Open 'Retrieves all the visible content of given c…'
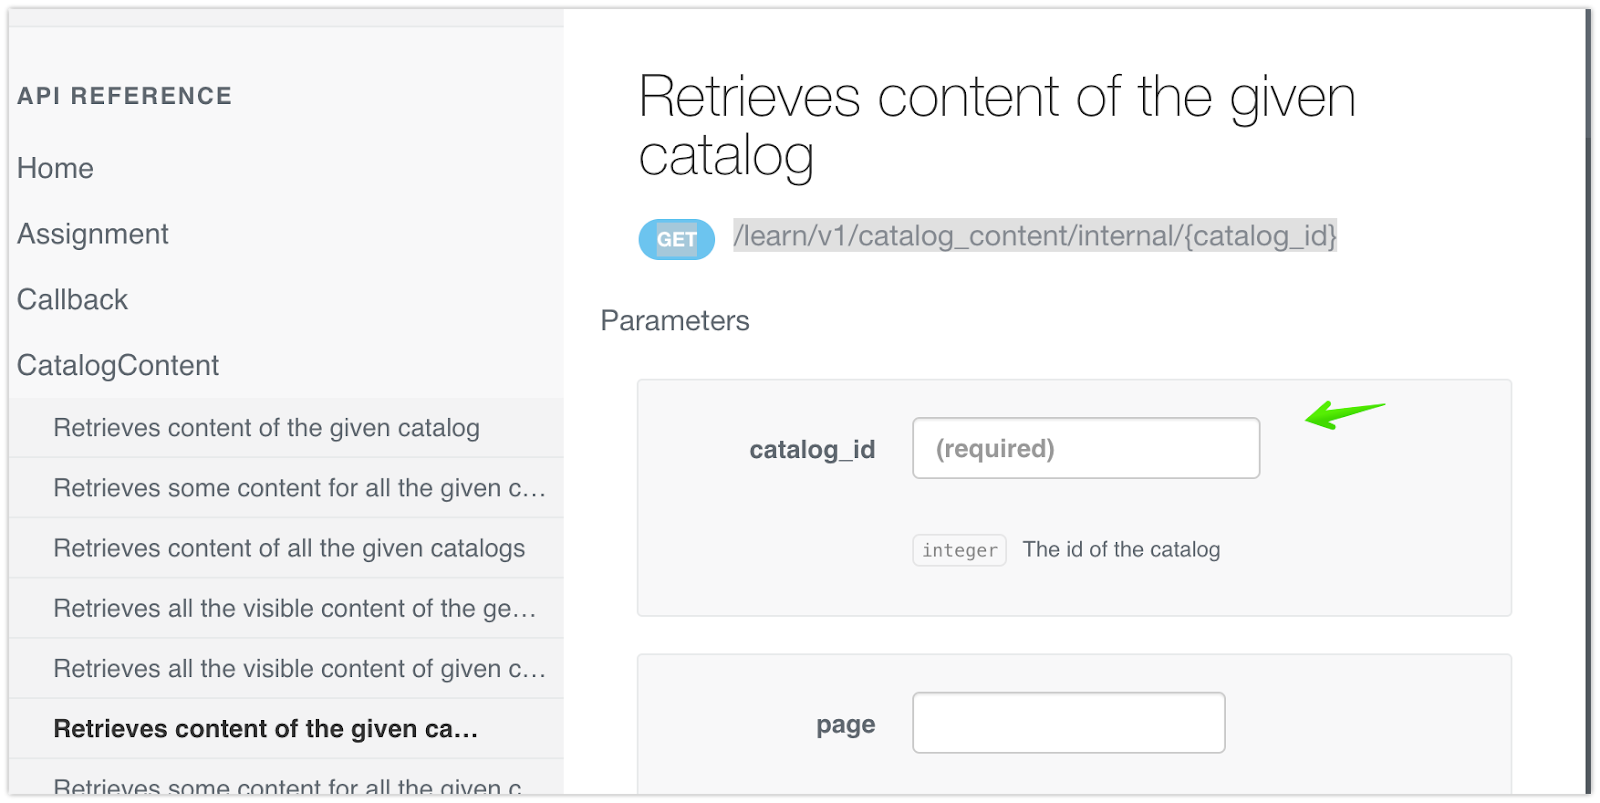 299,668
